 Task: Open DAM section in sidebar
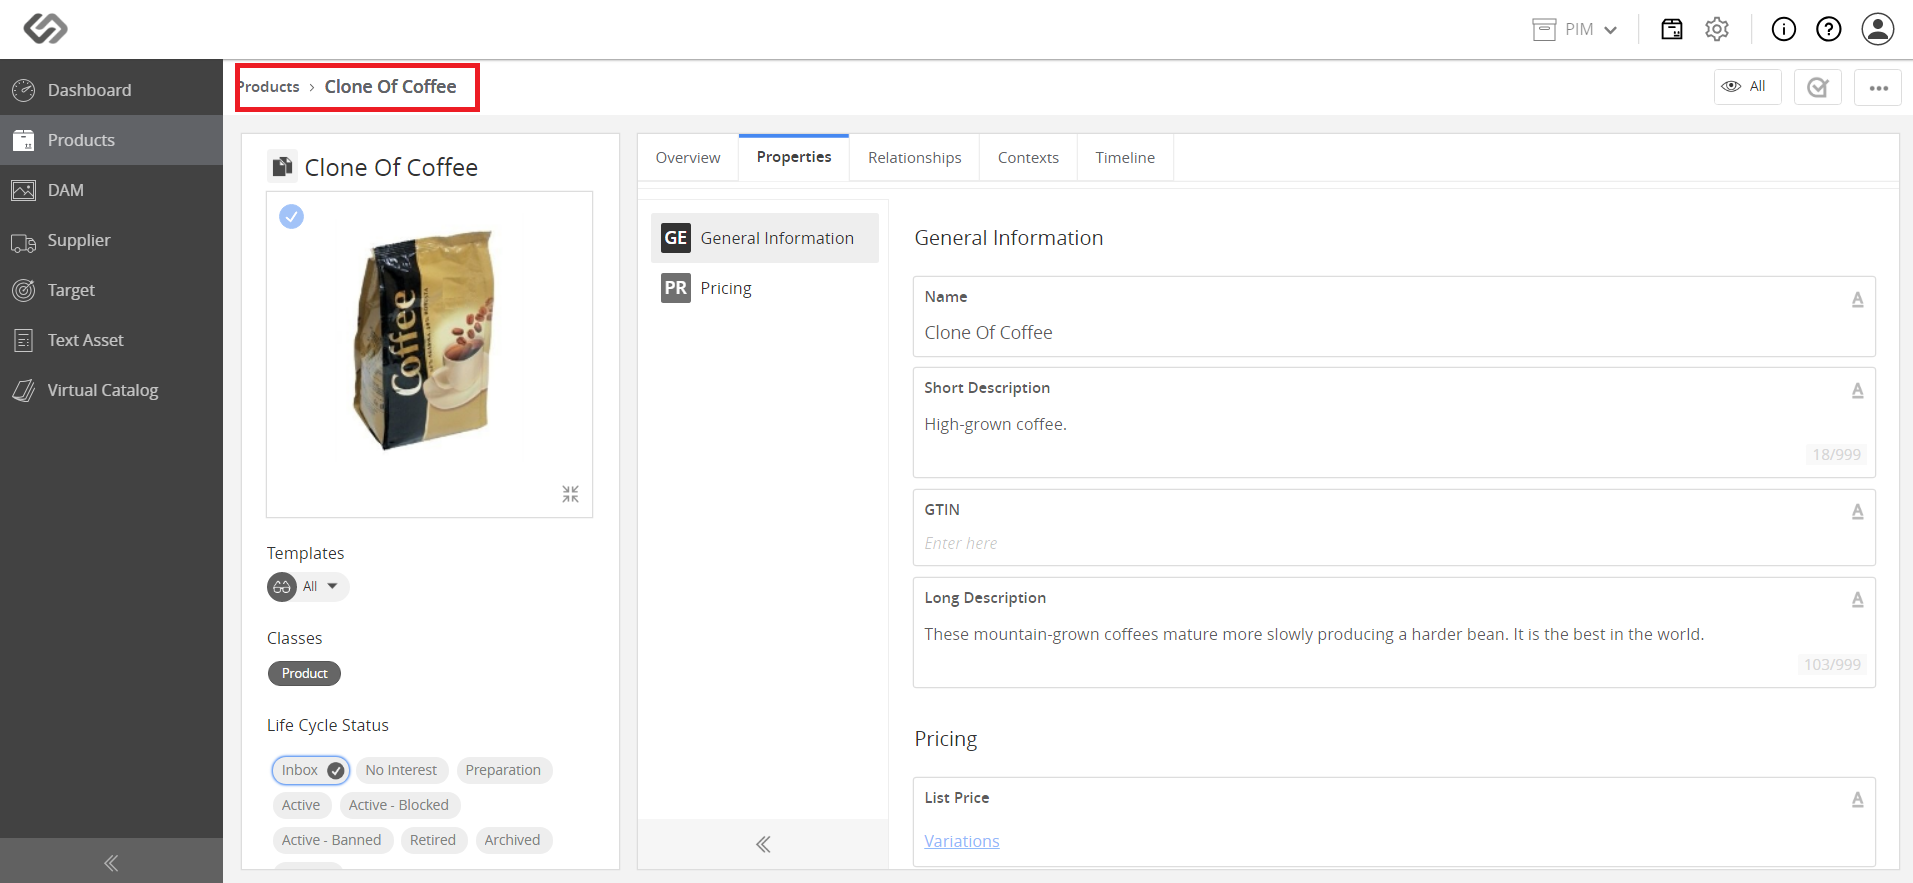111,190
